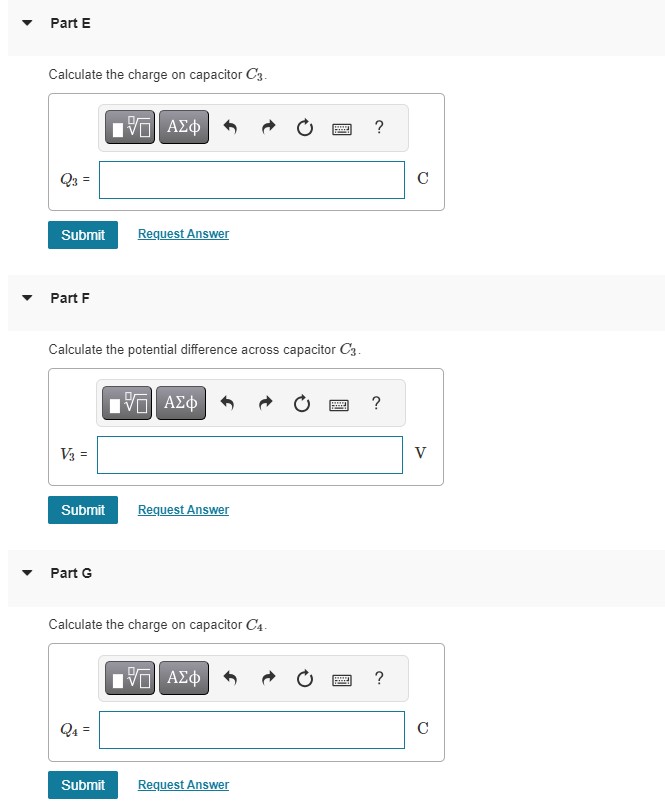
Task: Submit the V3 potential difference answer
Action: pyautogui.click(x=83, y=510)
